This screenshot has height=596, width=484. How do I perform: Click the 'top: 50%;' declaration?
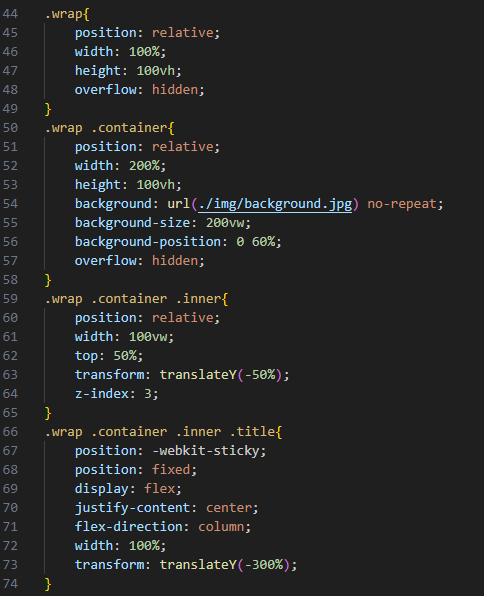[x=109, y=356]
